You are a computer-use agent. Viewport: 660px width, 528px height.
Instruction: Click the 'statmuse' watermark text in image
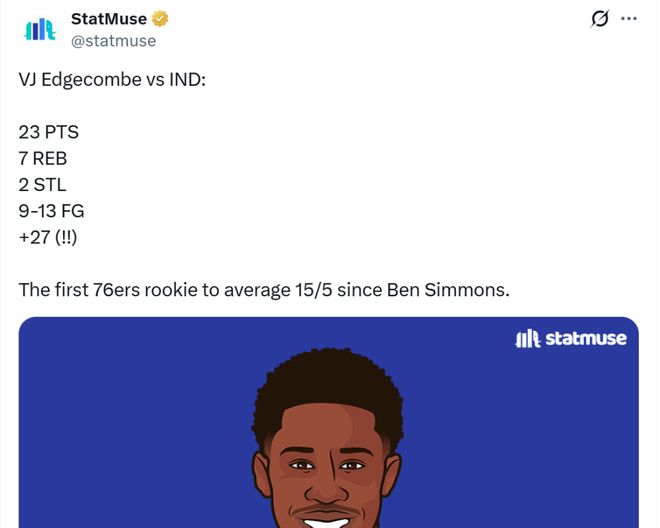click(586, 339)
